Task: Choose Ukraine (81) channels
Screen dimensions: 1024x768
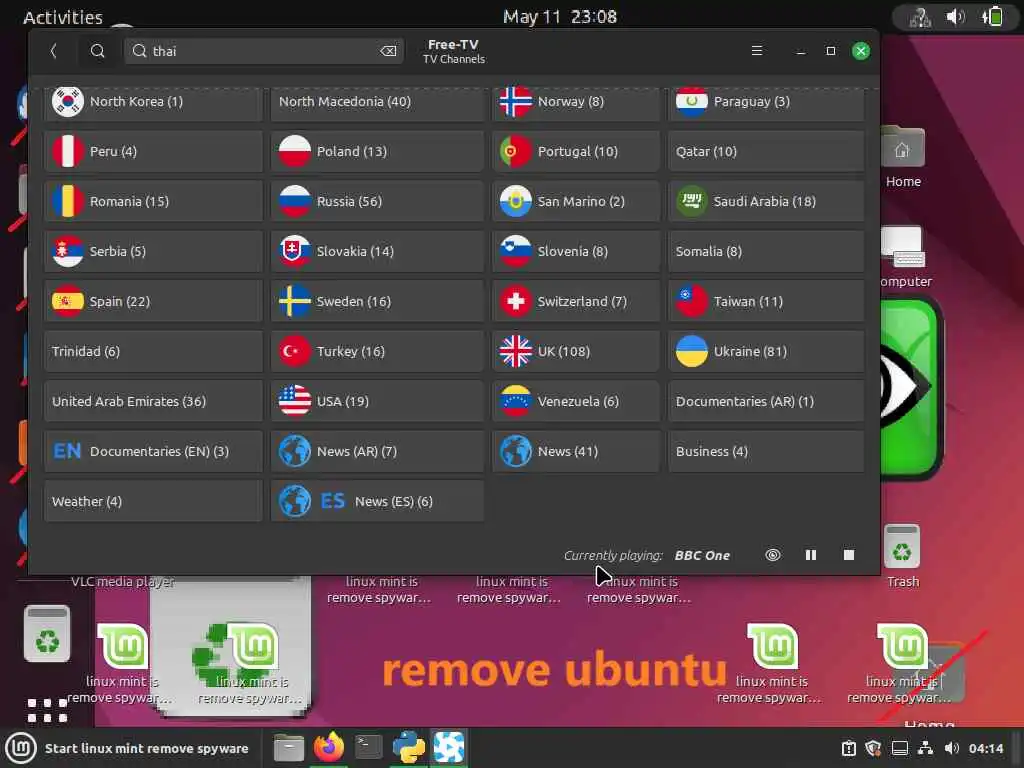Action: coord(766,351)
